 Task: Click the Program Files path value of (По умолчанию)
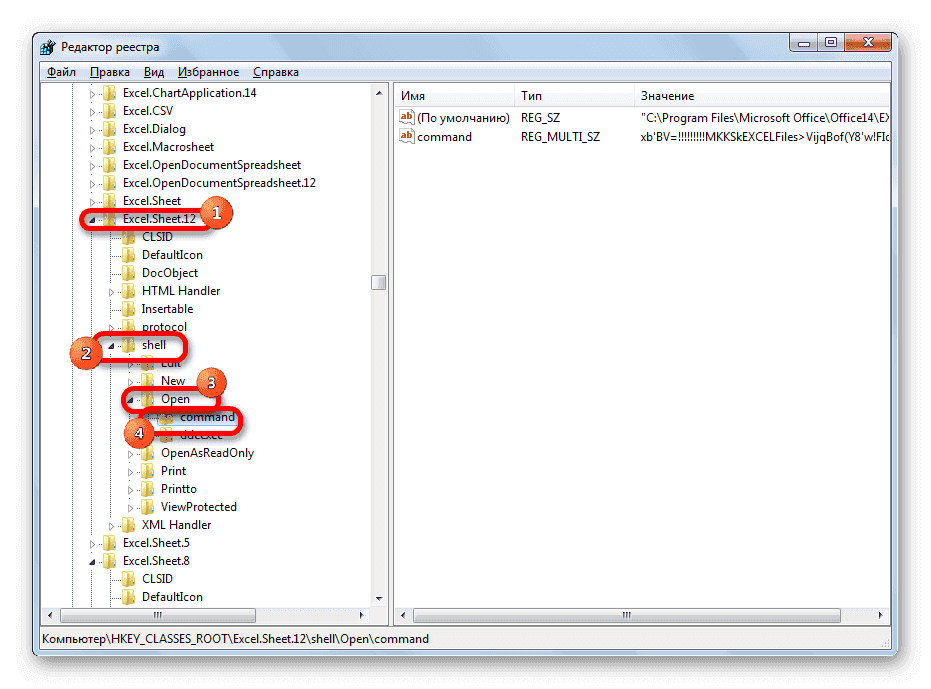pyautogui.click(x=765, y=118)
